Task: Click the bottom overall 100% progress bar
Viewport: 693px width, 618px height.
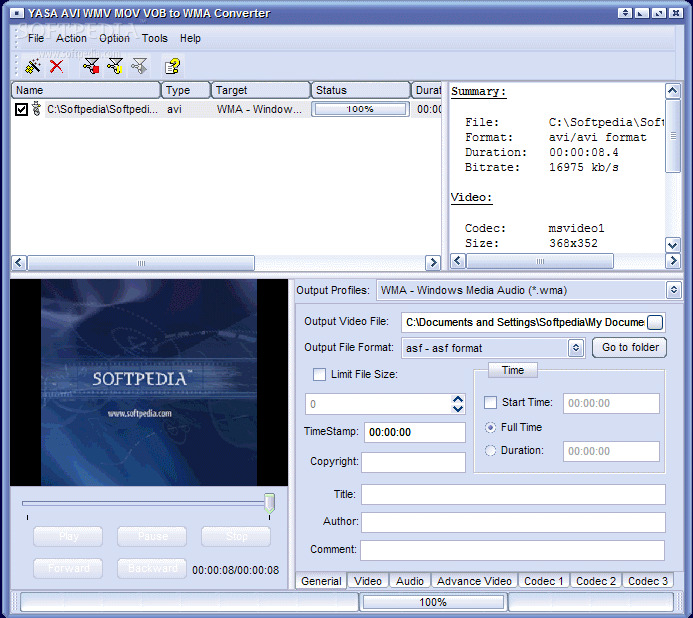Action: (x=433, y=602)
